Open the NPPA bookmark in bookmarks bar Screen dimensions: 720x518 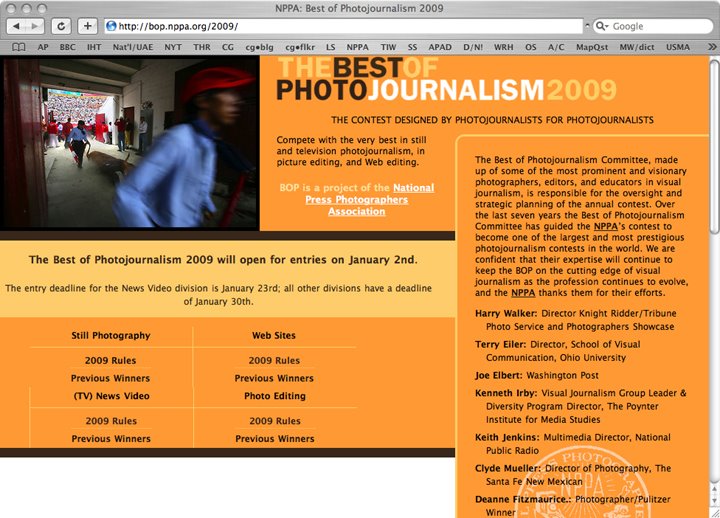[x=358, y=47]
